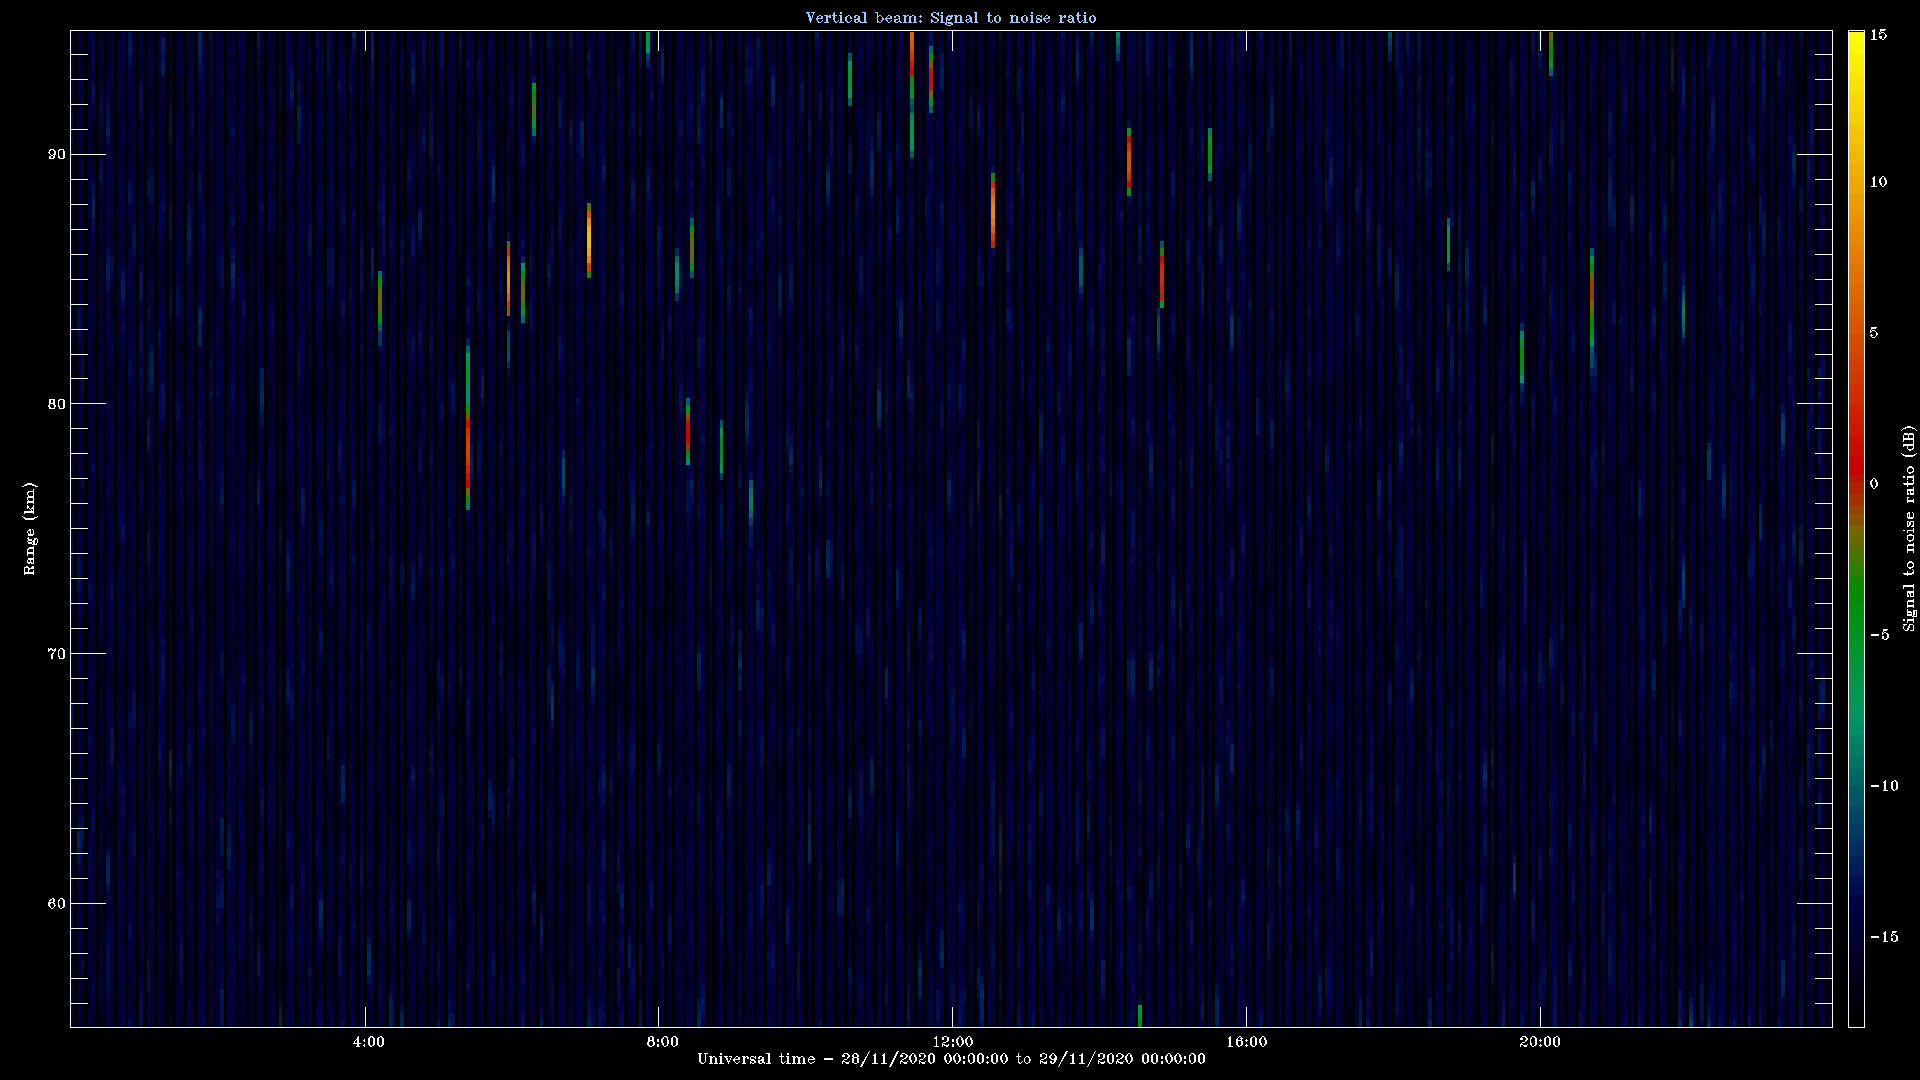Click the red echo streak near 79 km after 8:00
Viewport: 1920px width, 1080px height.
tap(688, 431)
